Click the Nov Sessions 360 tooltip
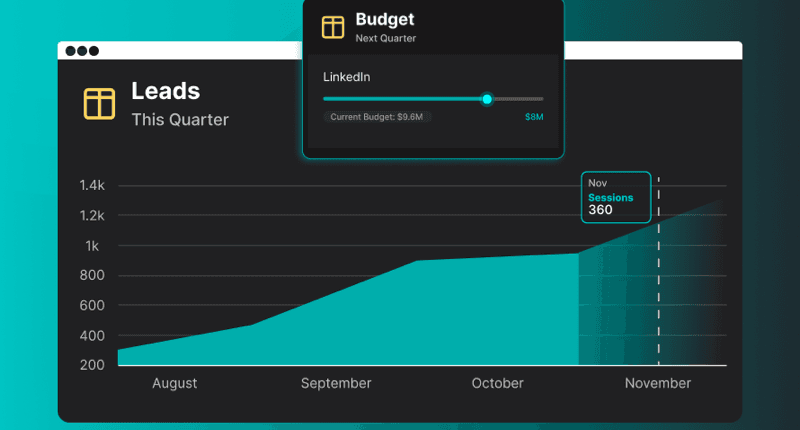Image resolution: width=800 pixels, height=430 pixels. pyautogui.click(x=616, y=197)
